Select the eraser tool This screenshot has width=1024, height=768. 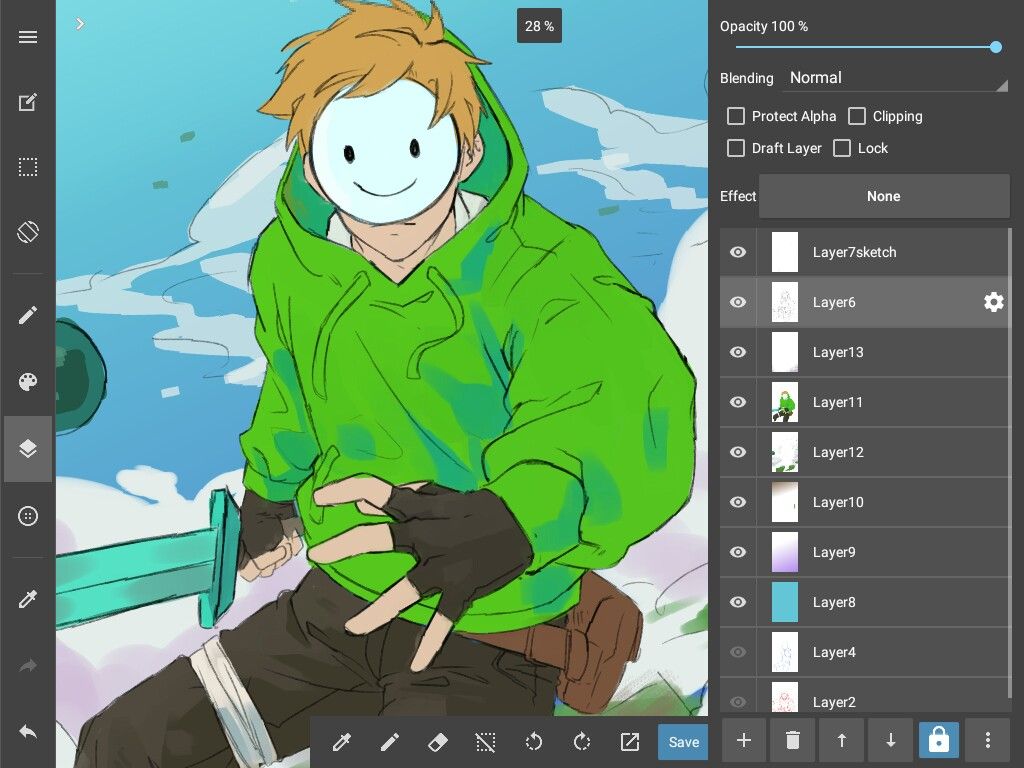pyautogui.click(x=438, y=742)
